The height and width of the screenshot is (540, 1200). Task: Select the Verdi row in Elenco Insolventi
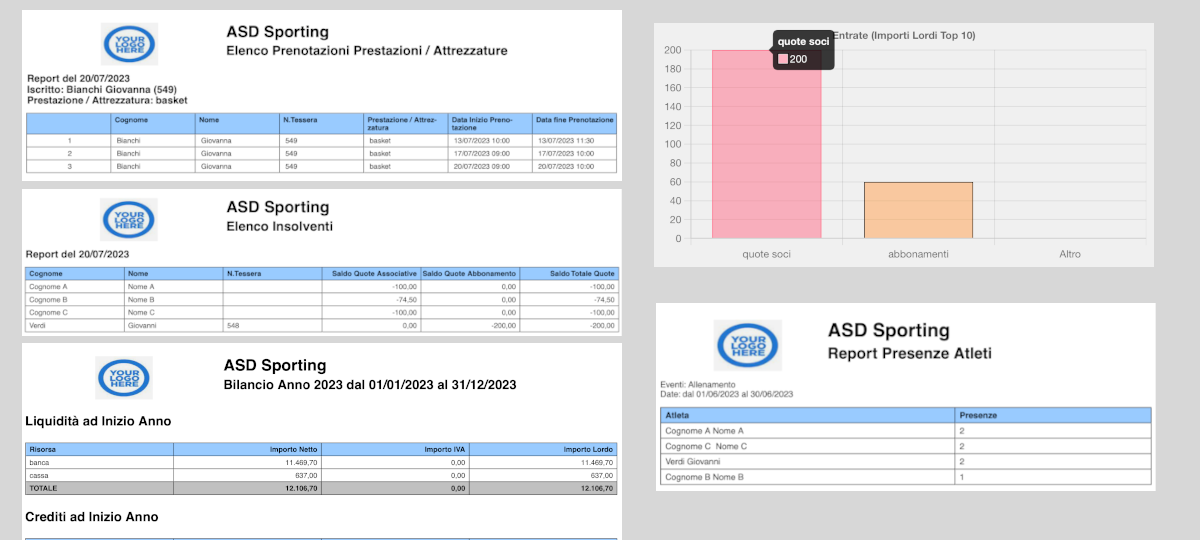pos(320,325)
